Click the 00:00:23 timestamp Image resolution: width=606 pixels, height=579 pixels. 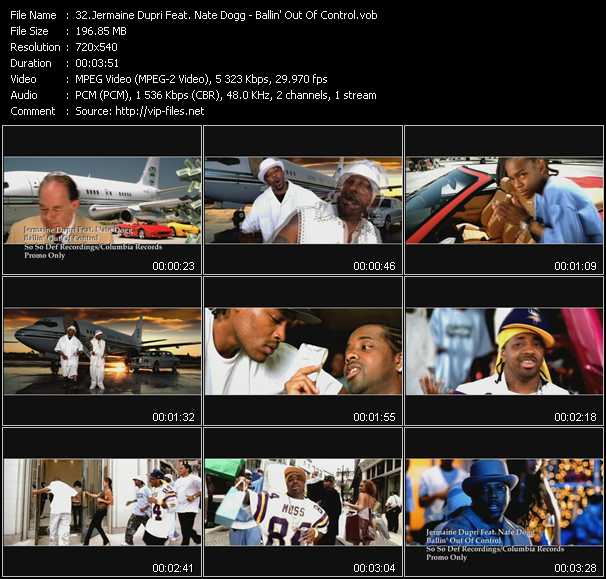pos(173,266)
